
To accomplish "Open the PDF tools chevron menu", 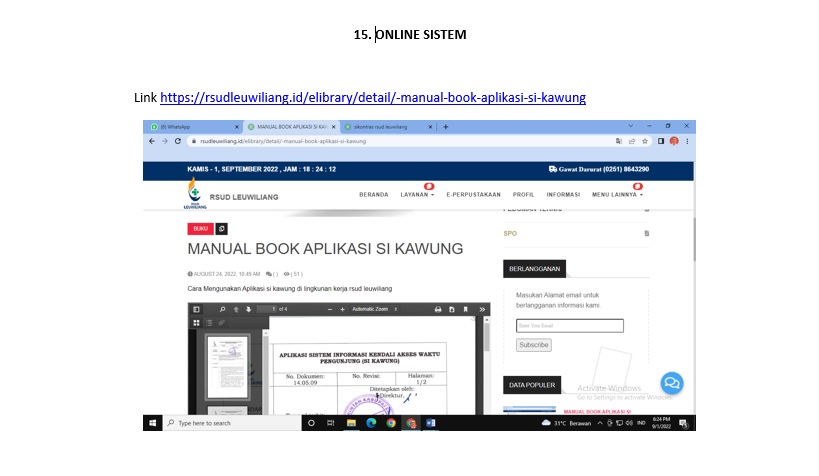I will (x=483, y=310).
